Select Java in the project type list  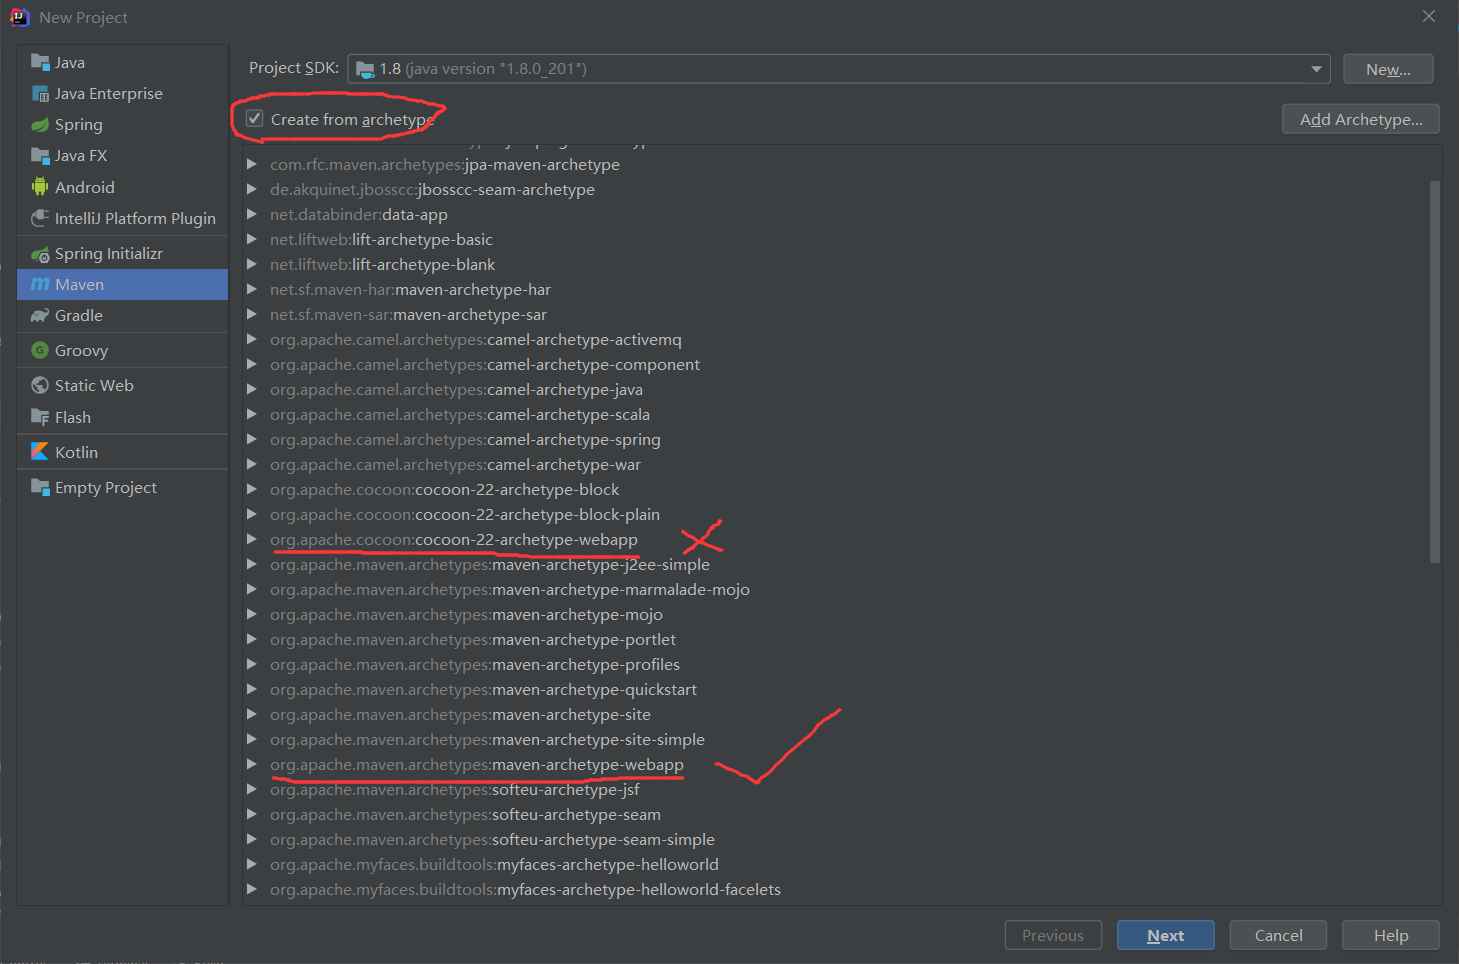123,62
